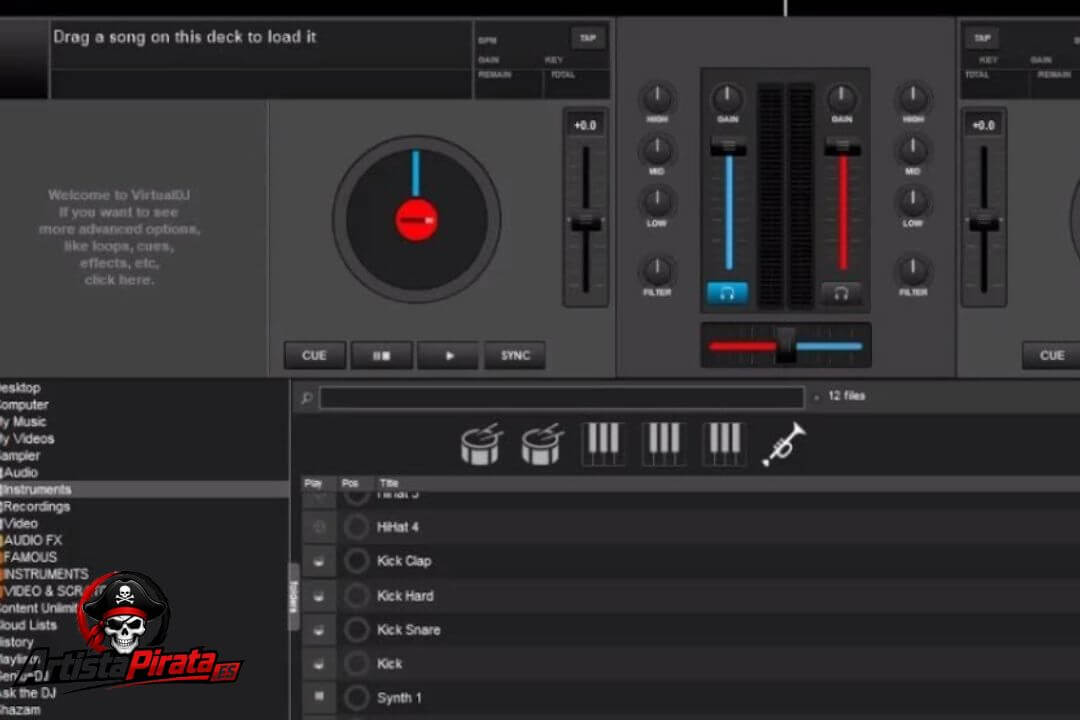Click the right deck LOW EQ knob
The image size is (1080, 720).
tap(913, 202)
